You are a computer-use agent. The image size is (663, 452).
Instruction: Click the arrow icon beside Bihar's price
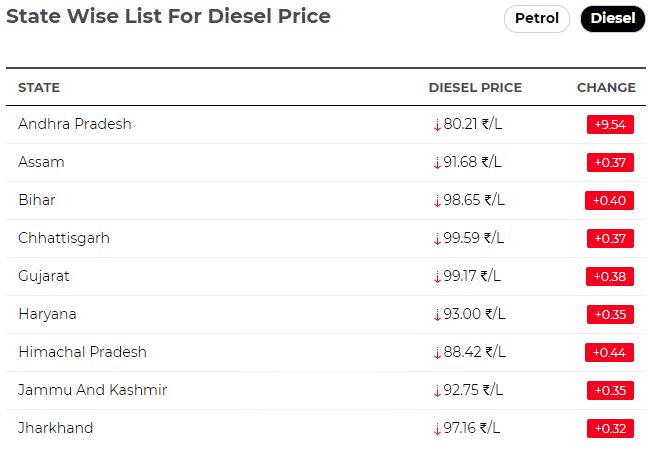[x=437, y=201]
